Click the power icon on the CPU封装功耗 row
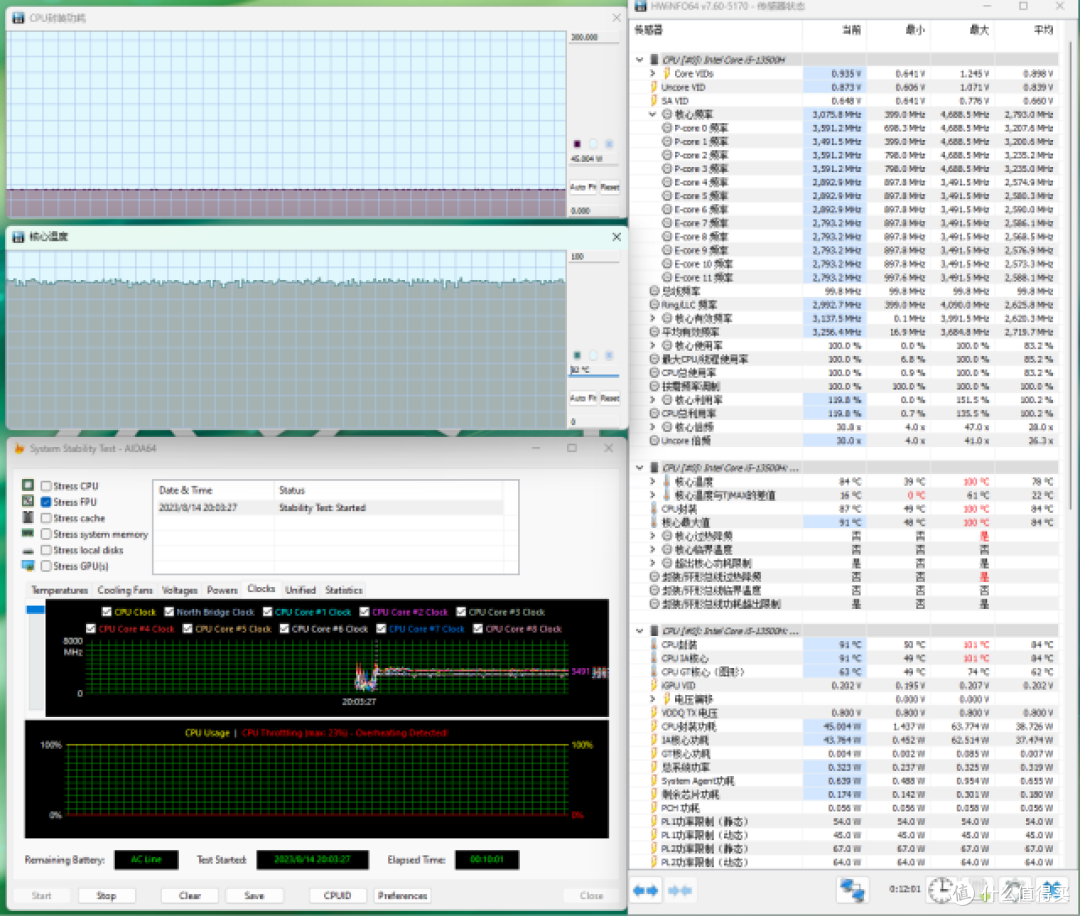The width and height of the screenshot is (1080, 916). 654,727
